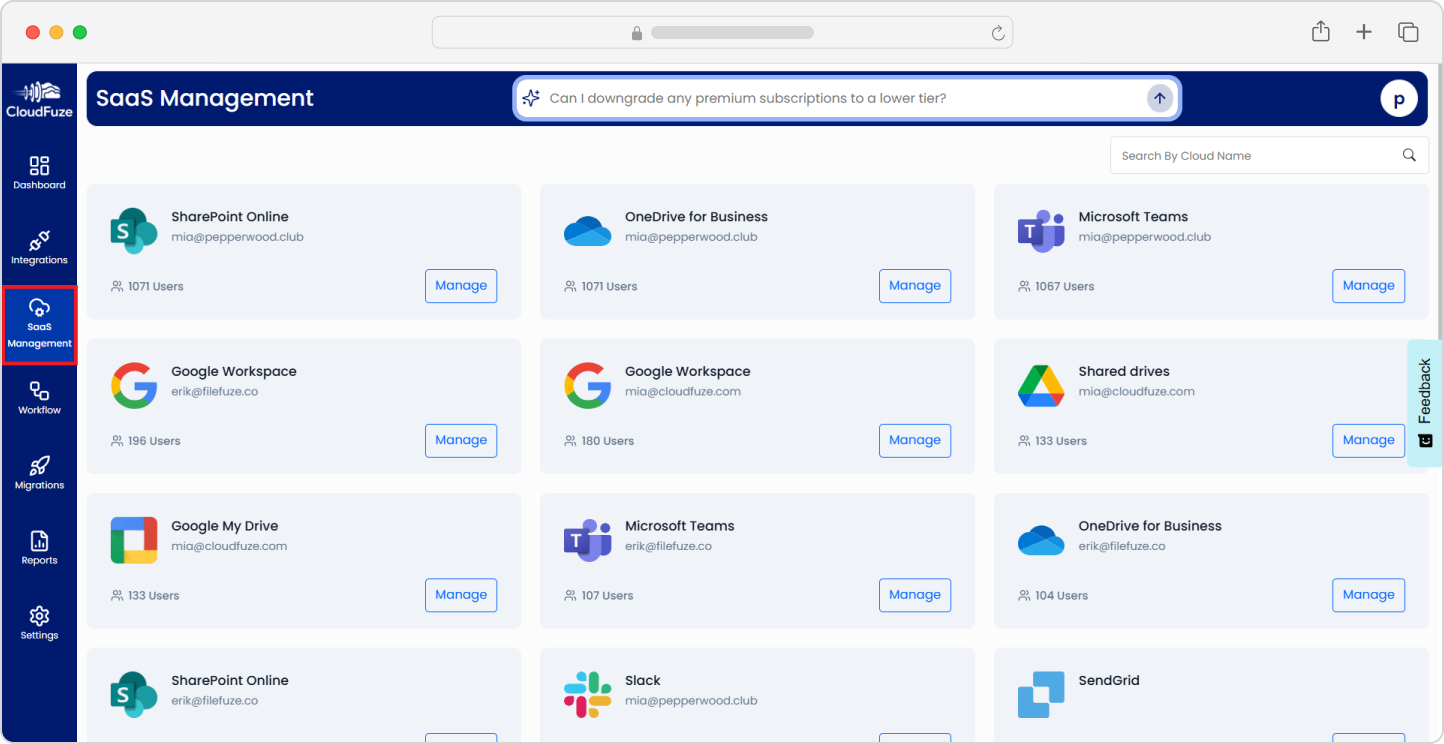The height and width of the screenshot is (744, 1444).
Task: Click the browser share icon
Action: click(x=1320, y=32)
